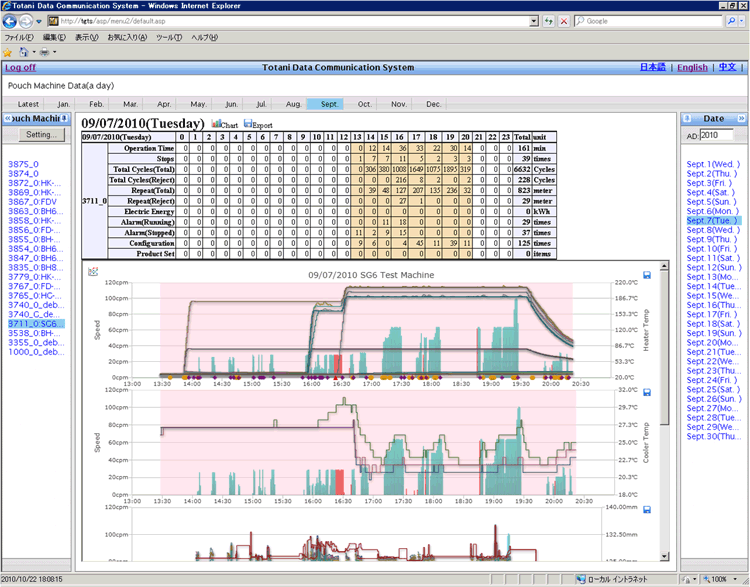The height and width of the screenshot is (587, 750).
Task: Collapse the Pouch Machine panel left arrows
Action: click(x=8, y=118)
